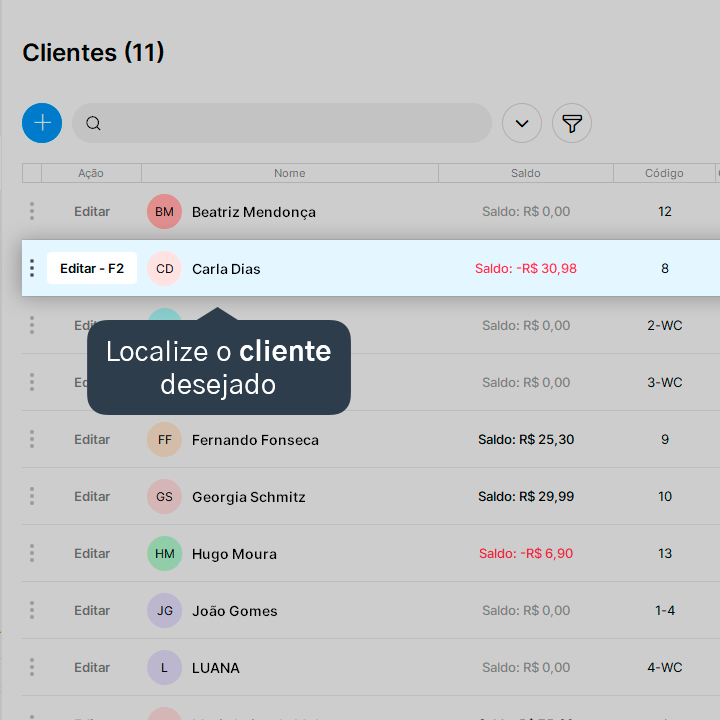Click Editar for Beatriz Mendonça
Image resolution: width=720 pixels, height=720 pixels.
pos(92,212)
